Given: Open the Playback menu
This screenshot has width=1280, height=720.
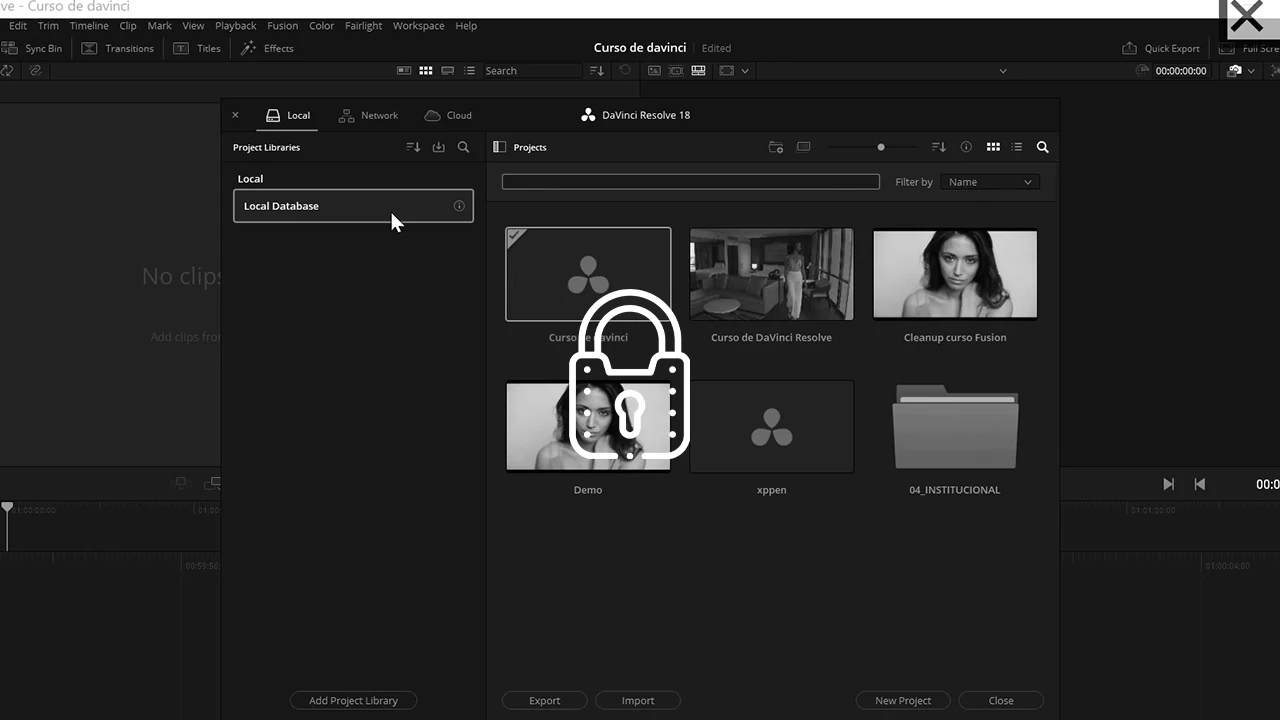Looking at the screenshot, I should pyautogui.click(x=236, y=26).
